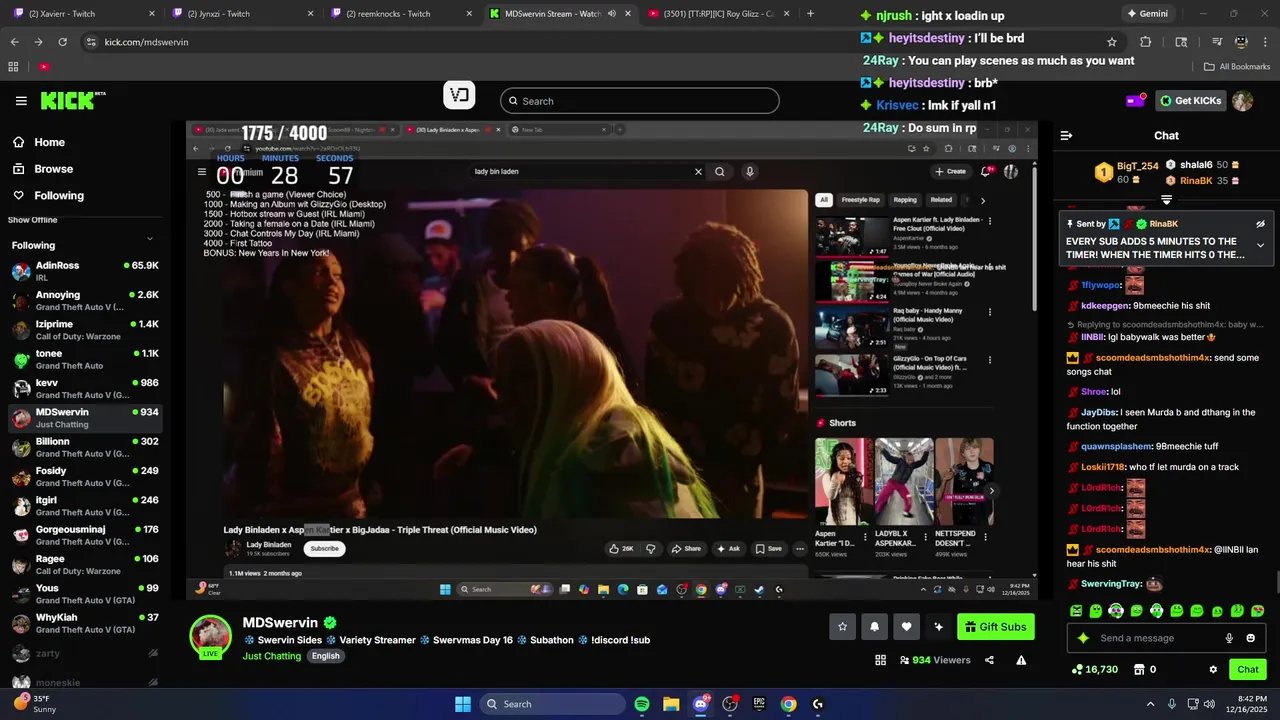Screen dimensions: 1280x720
Task: Switch to reemknocks - Twitch tab
Action: (x=398, y=14)
